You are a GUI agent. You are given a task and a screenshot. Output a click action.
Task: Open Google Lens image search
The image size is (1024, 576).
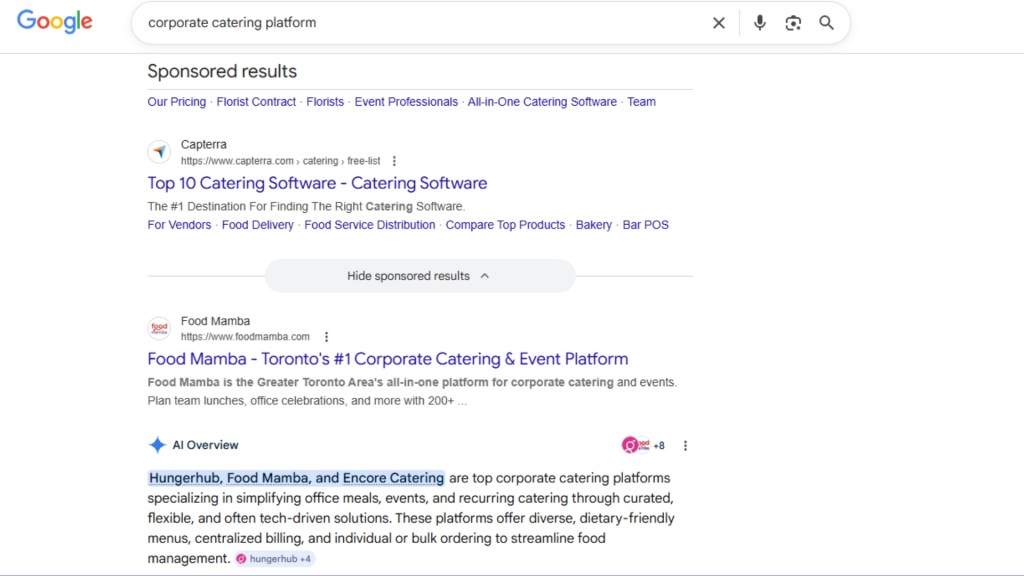click(793, 23)
